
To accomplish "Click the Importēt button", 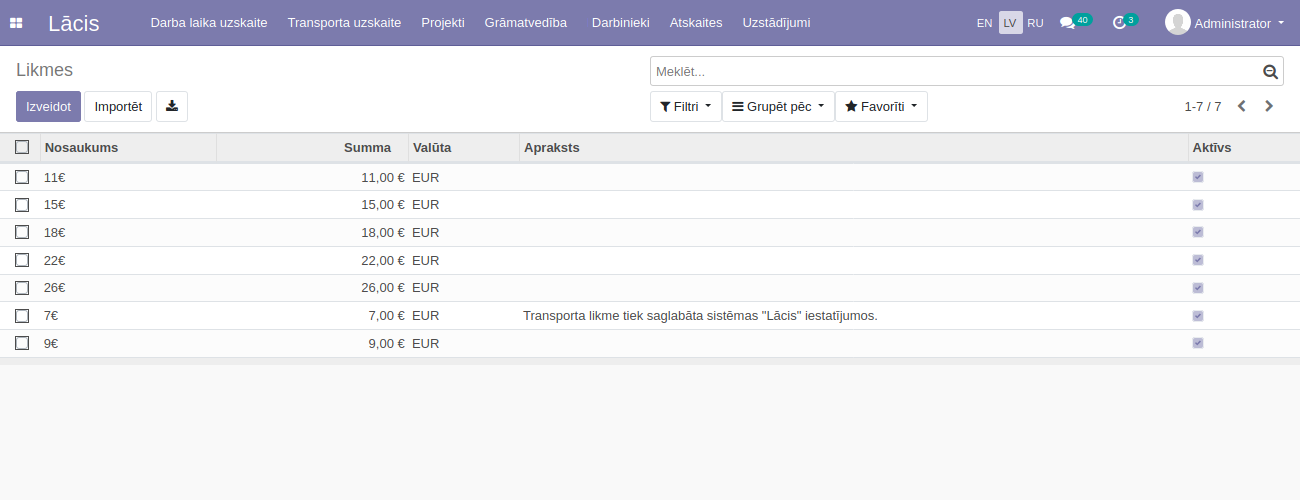I will [118, 106].
